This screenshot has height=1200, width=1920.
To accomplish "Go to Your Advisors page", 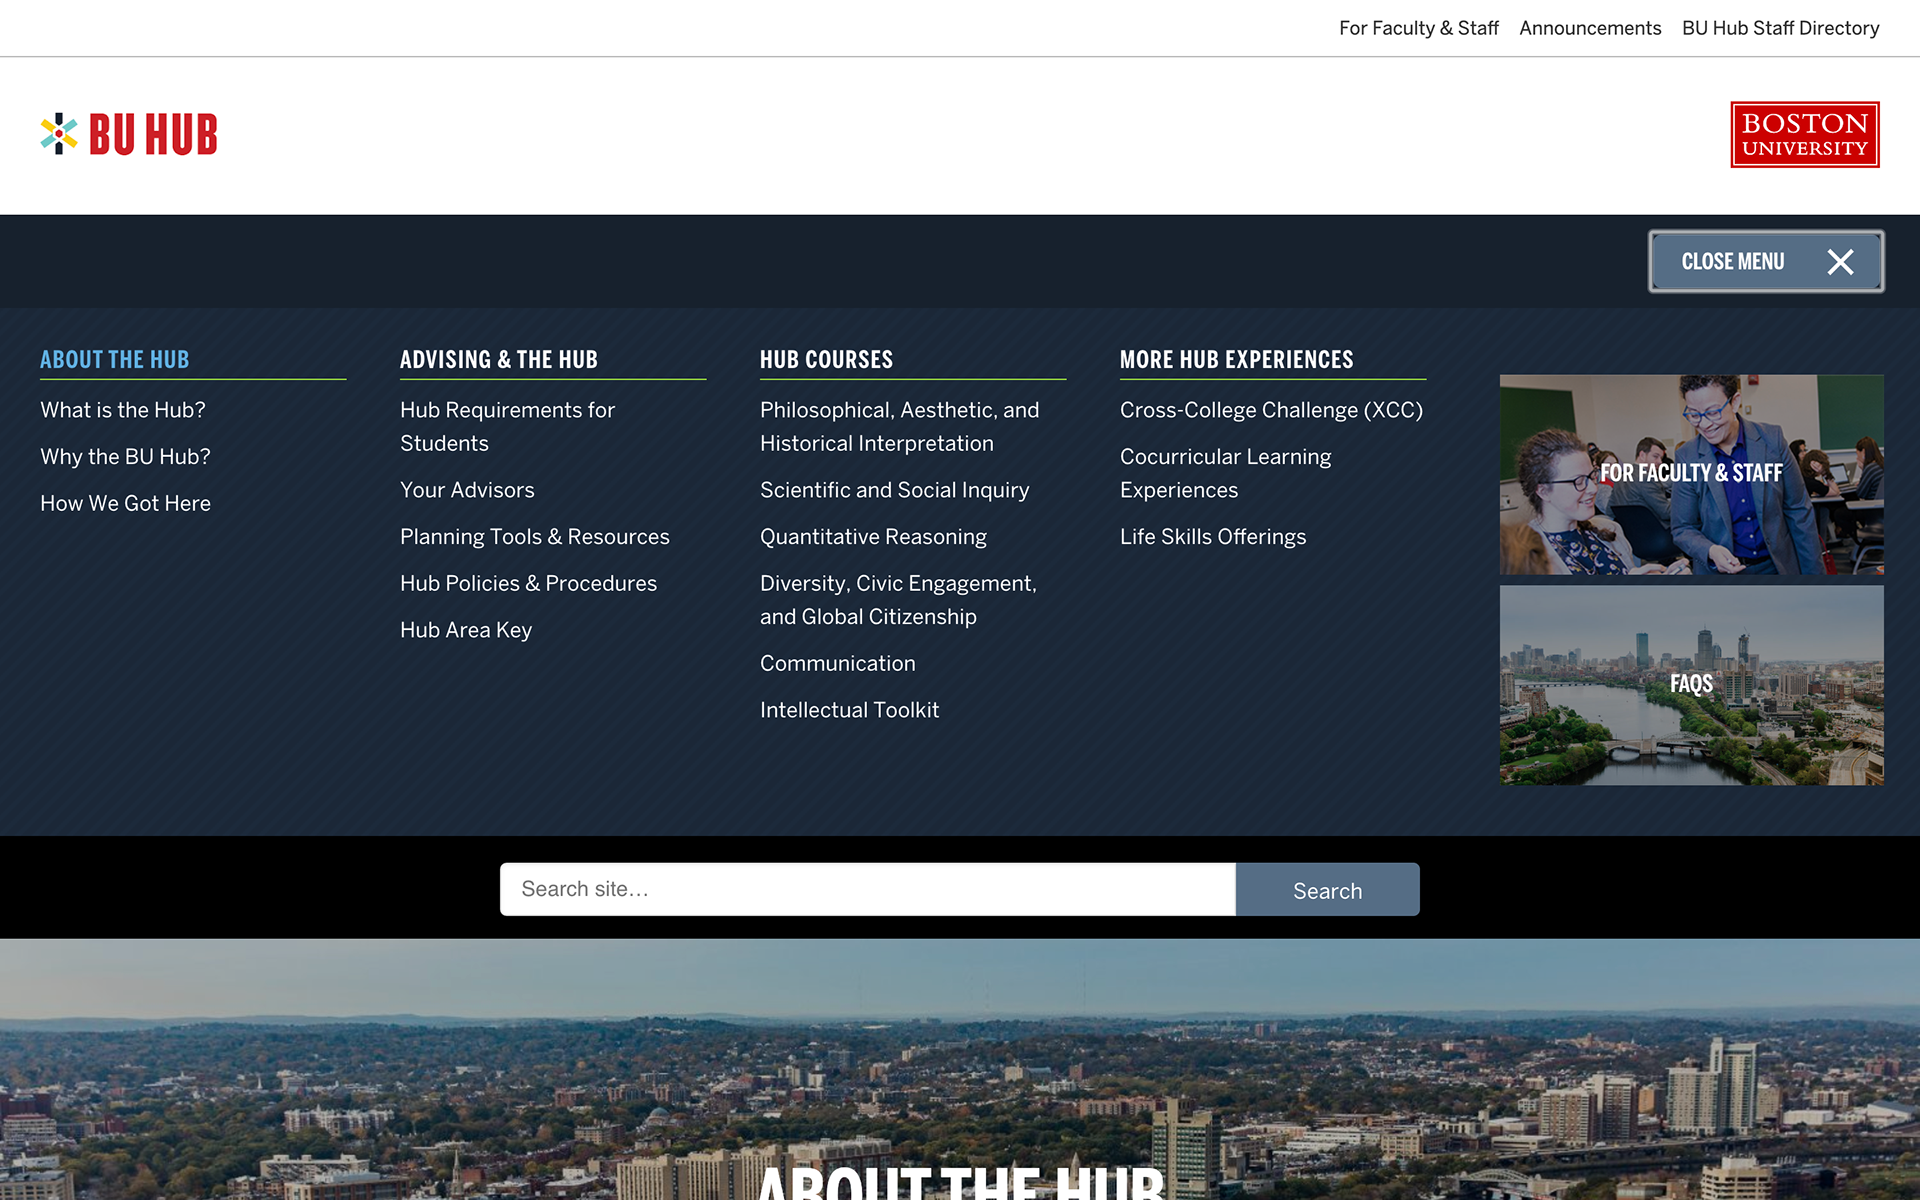I will pos(467,490).
